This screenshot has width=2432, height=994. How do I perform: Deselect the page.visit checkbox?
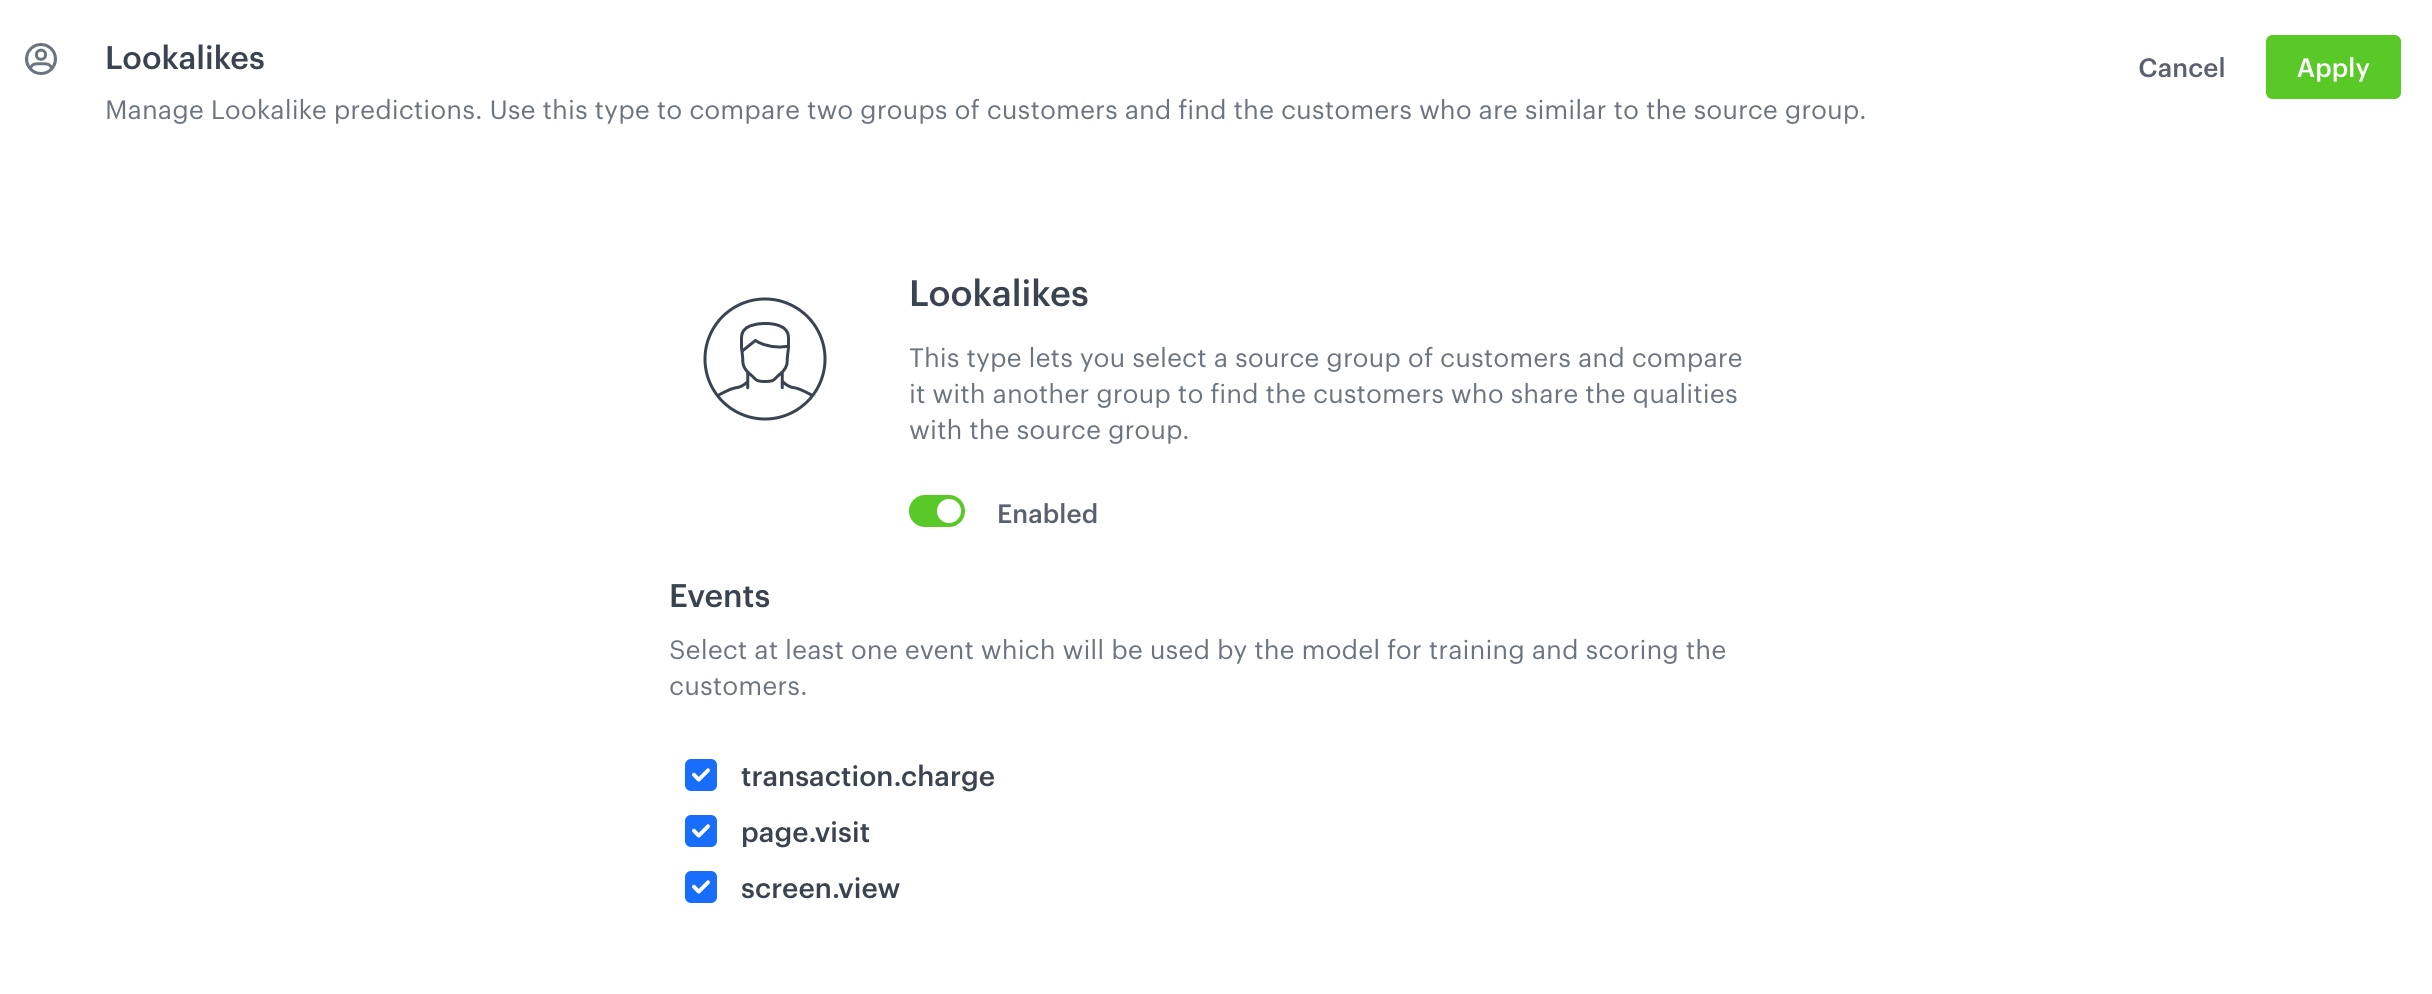(x=701, y=831)
